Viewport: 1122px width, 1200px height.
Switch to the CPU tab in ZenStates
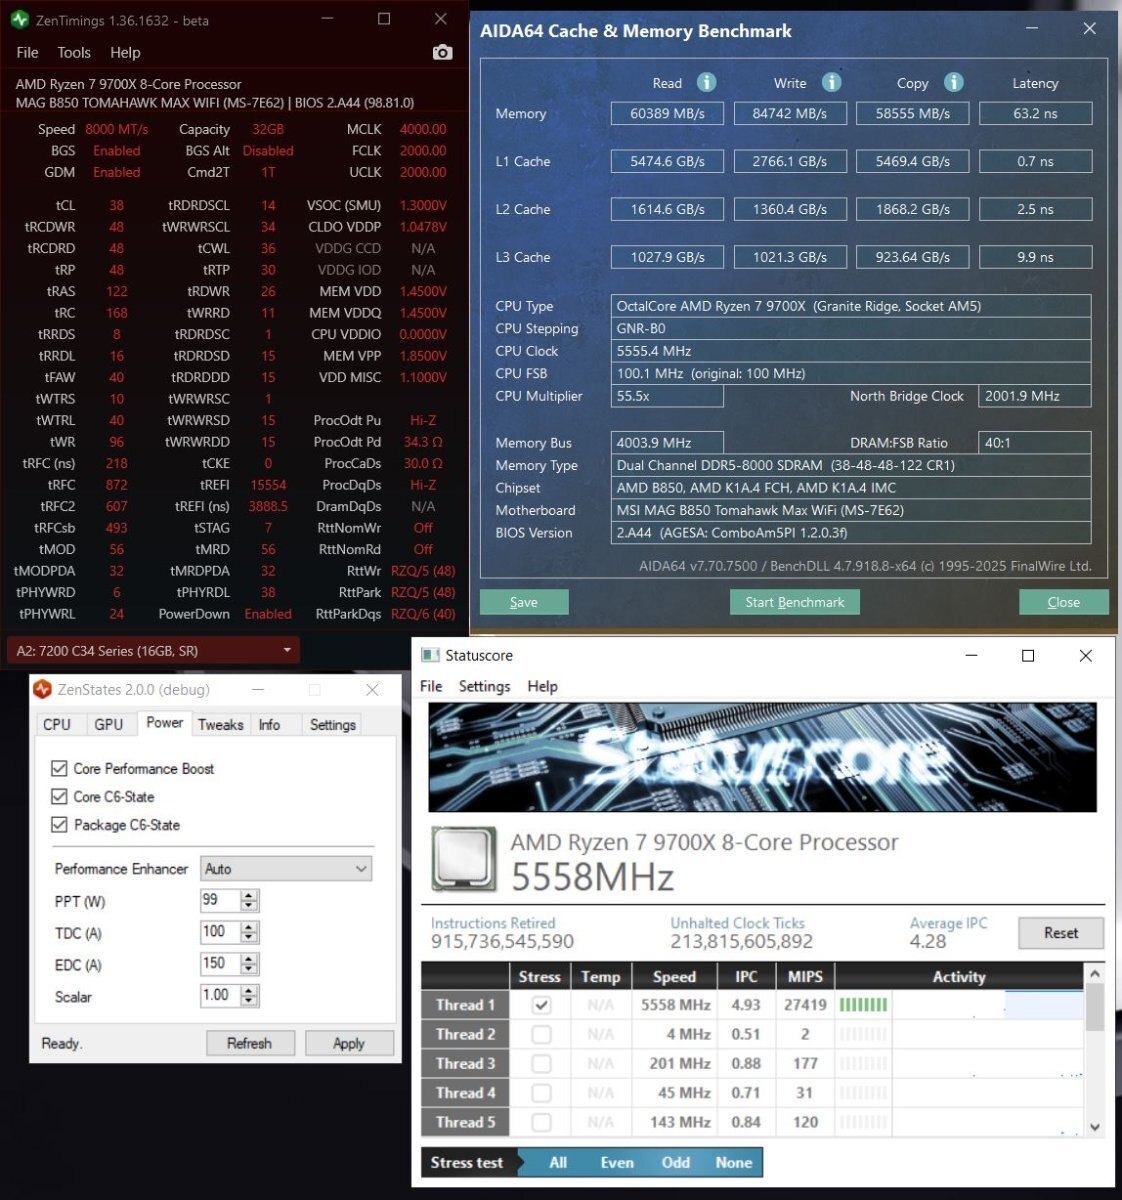pos(57,724)
